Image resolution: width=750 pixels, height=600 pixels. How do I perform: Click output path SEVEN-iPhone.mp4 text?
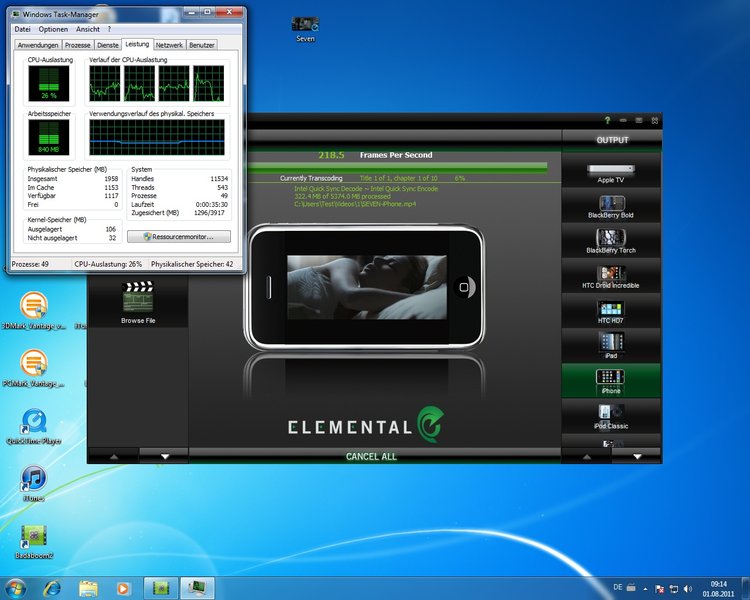click(x=355, y=204)
